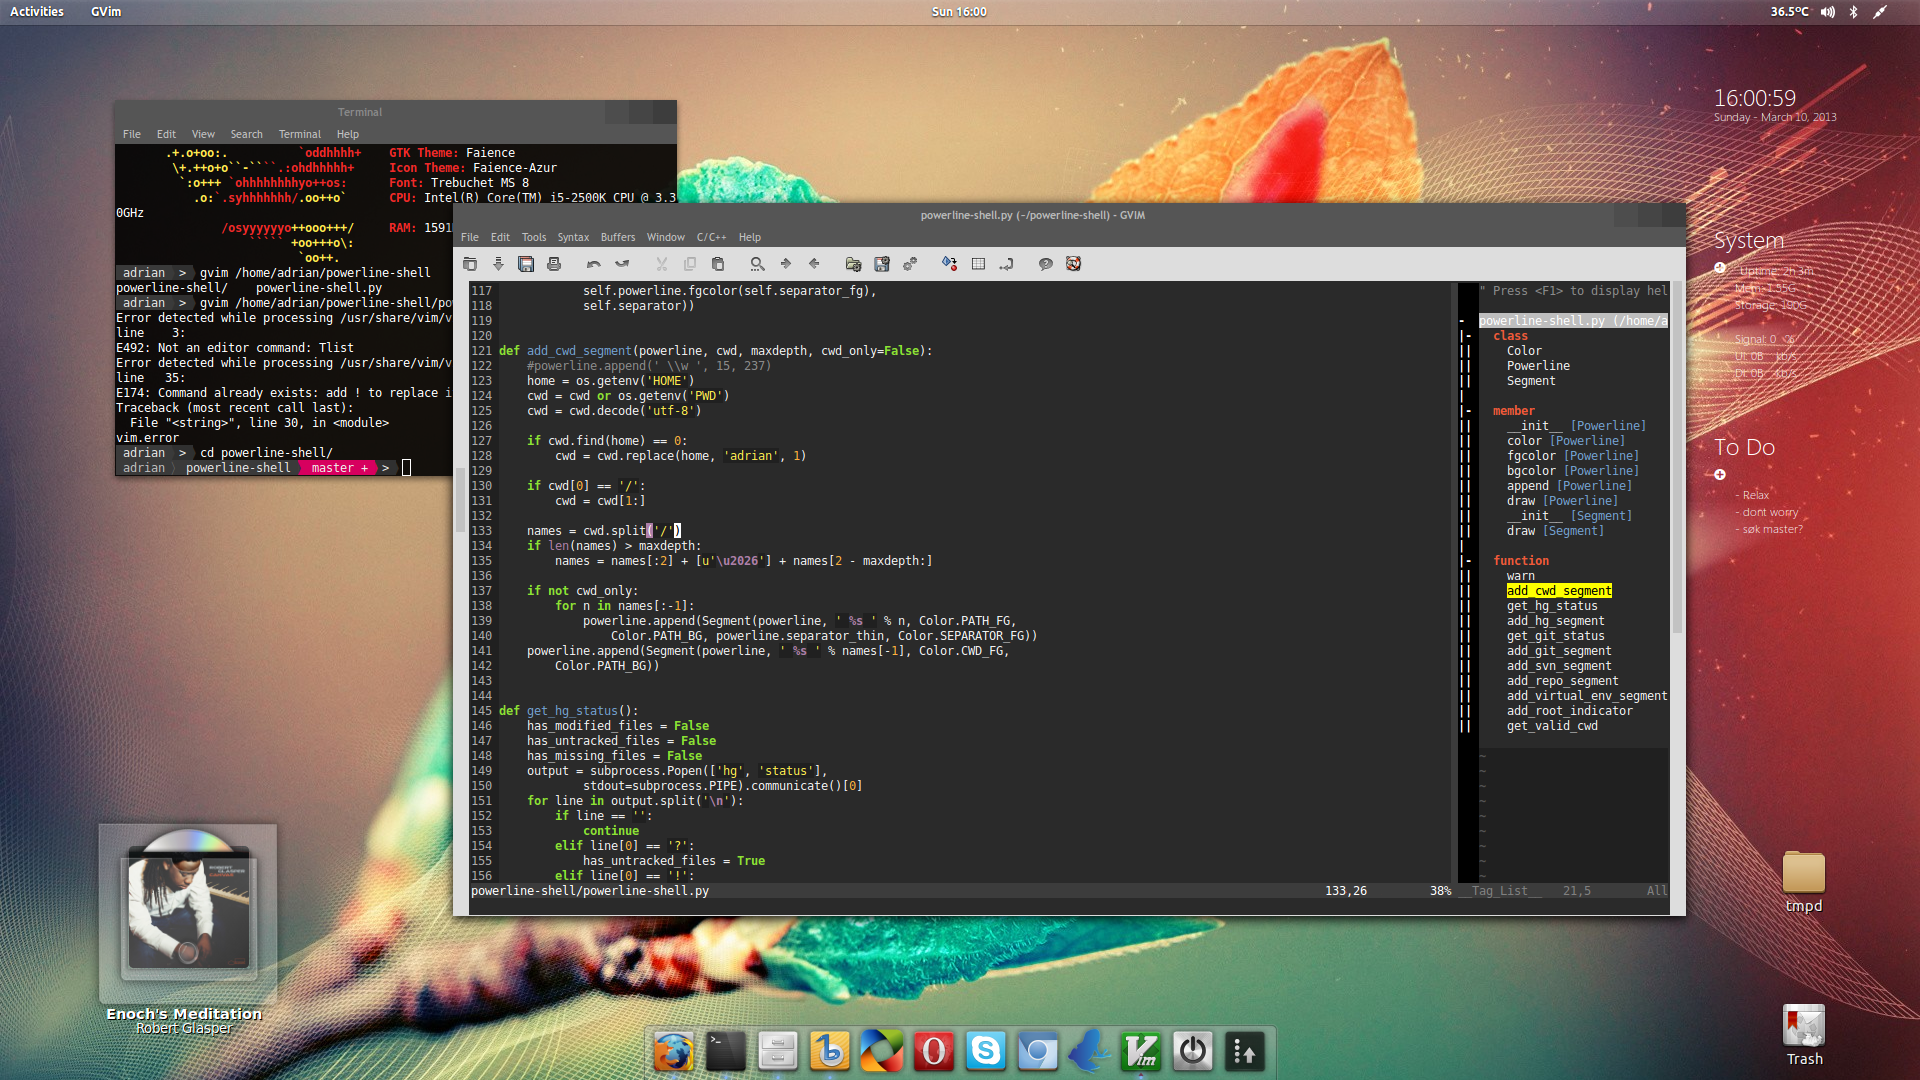This screenshot has height=1080, width=1920.
Task: Collapse the powerline-shell.py file fold in Tag List
Action: coord(1462,321)
